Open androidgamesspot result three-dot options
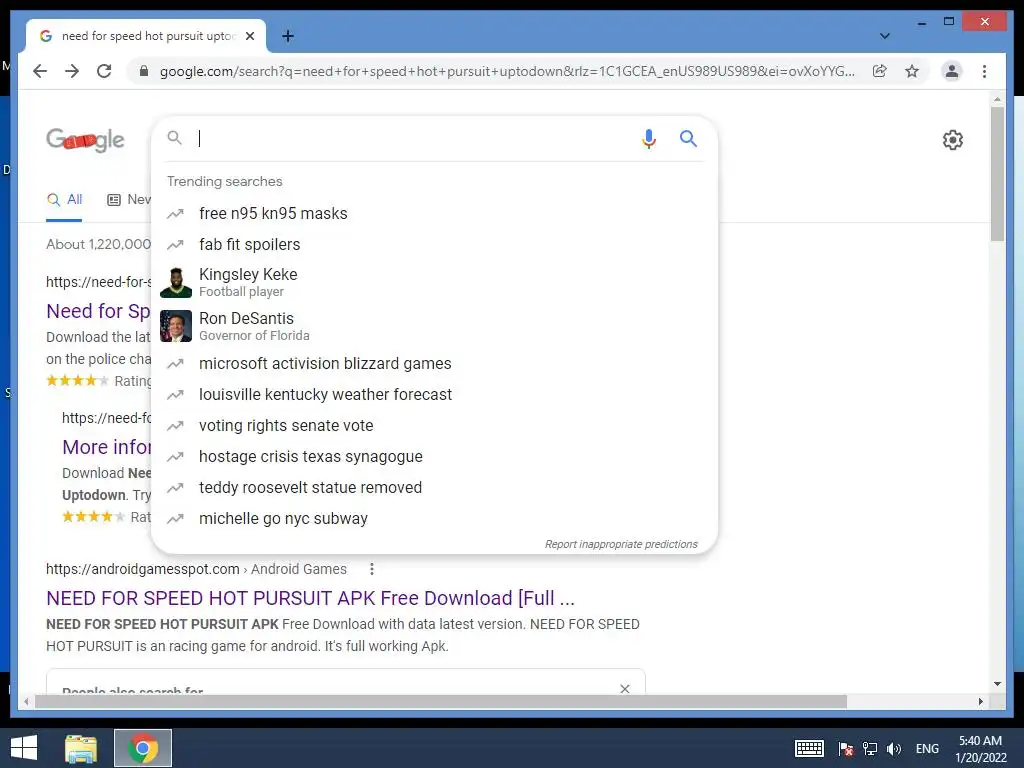The width and height of the screenshot is (1024, 768). 372,569
